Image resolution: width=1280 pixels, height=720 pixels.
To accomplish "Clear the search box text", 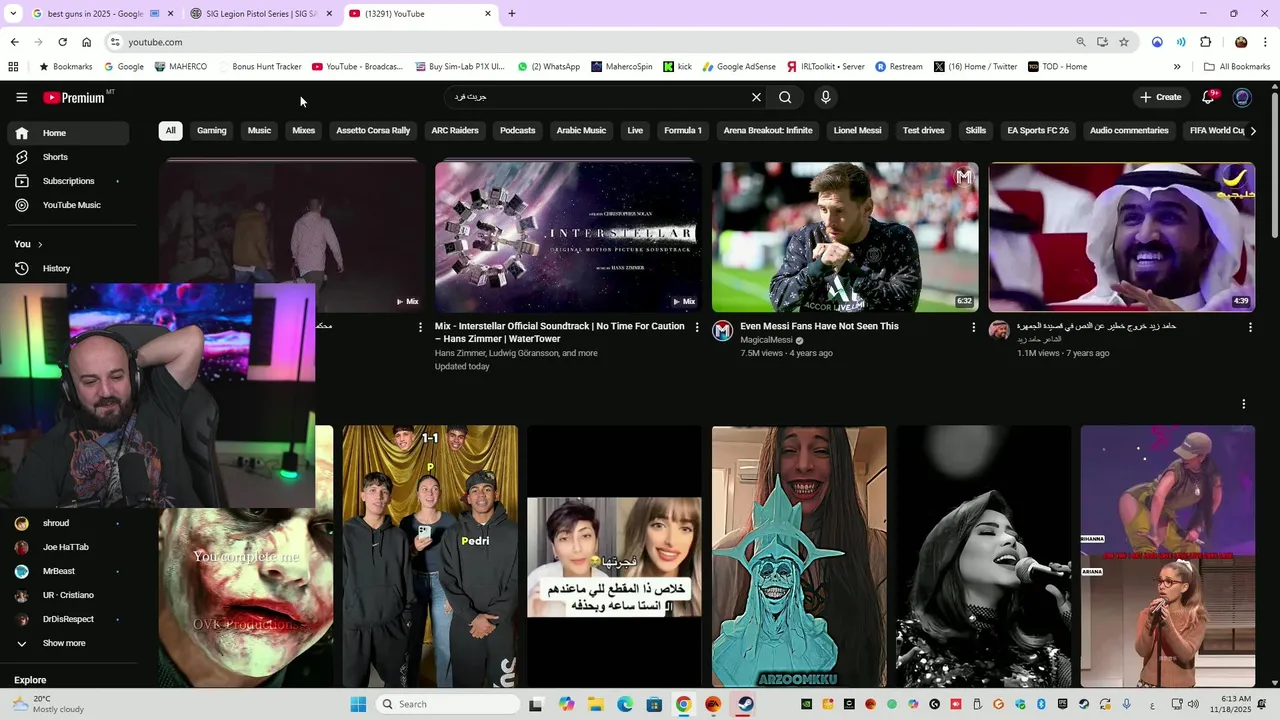I will (756, 97).
